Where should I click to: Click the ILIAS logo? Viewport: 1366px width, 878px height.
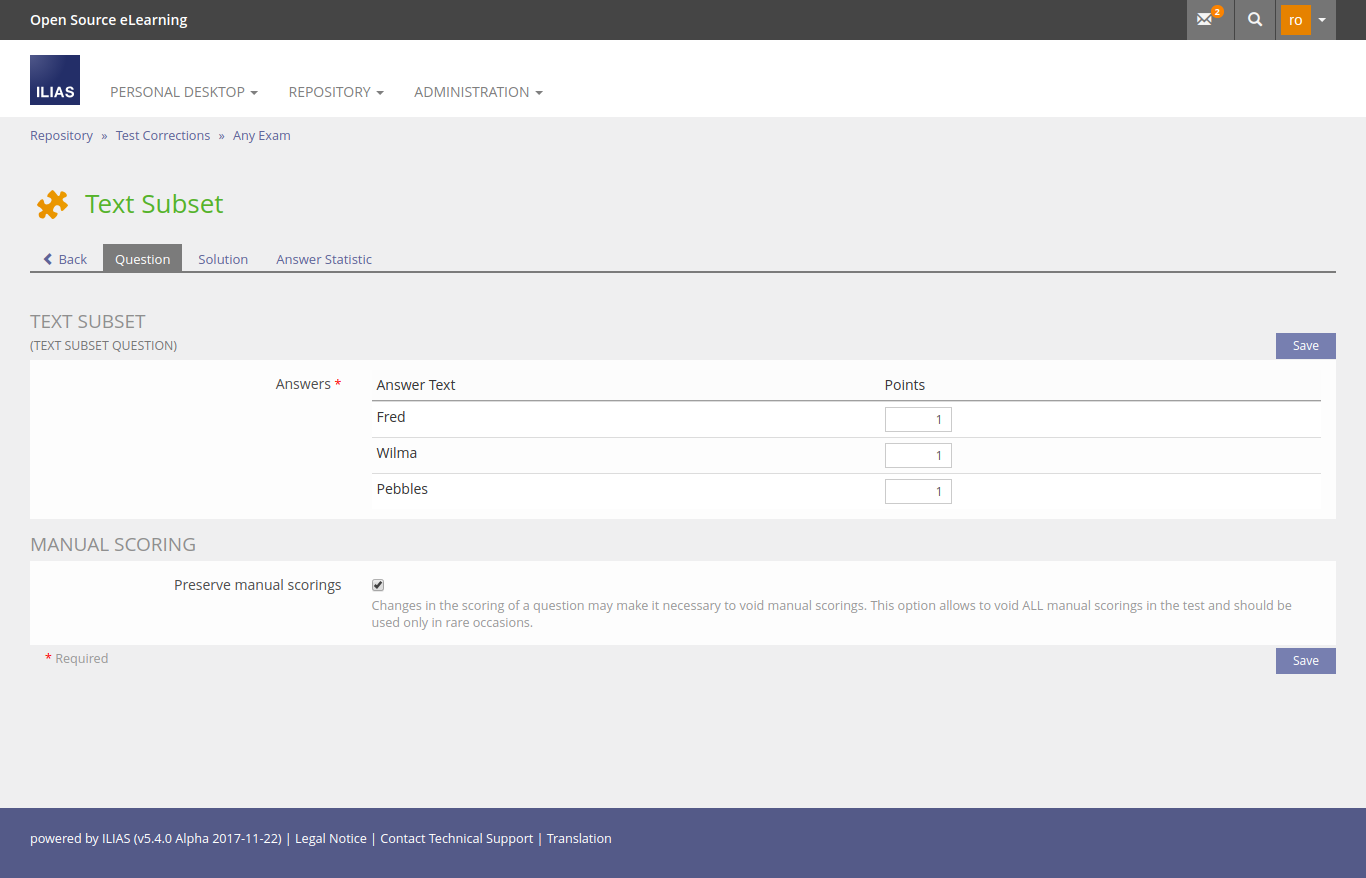[x=55, y=80]
